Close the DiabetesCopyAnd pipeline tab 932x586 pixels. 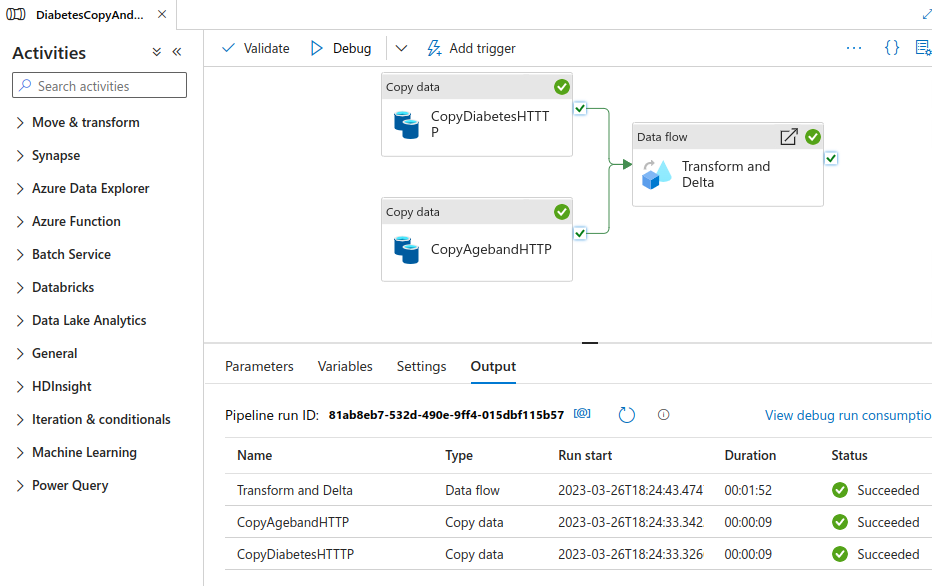(x=162, y=14)
